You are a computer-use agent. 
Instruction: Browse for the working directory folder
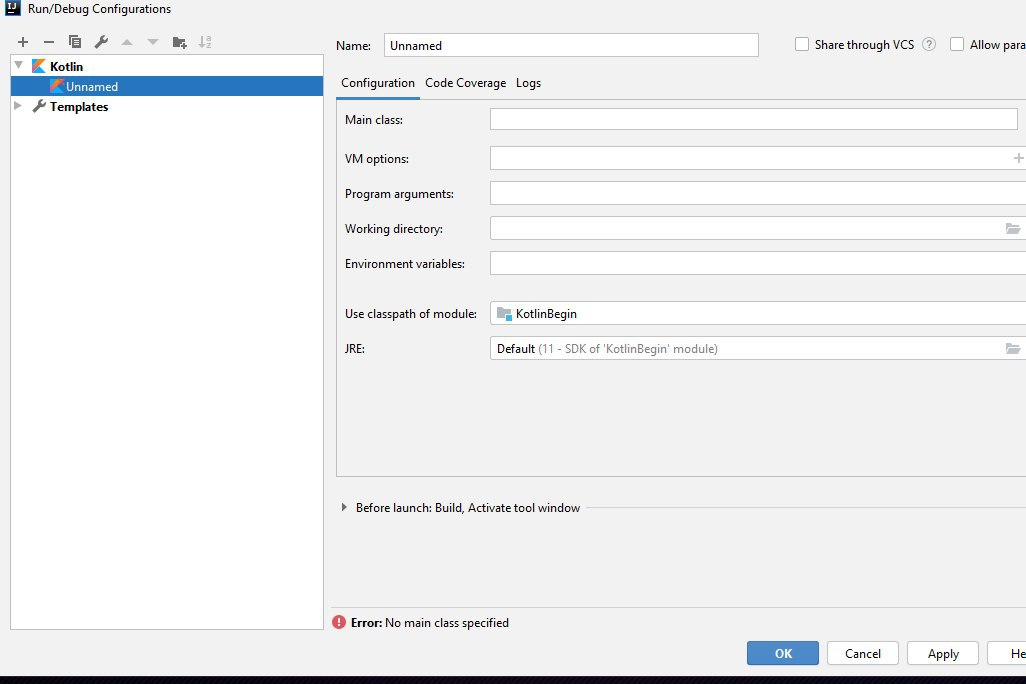(x=1013, y=228)
